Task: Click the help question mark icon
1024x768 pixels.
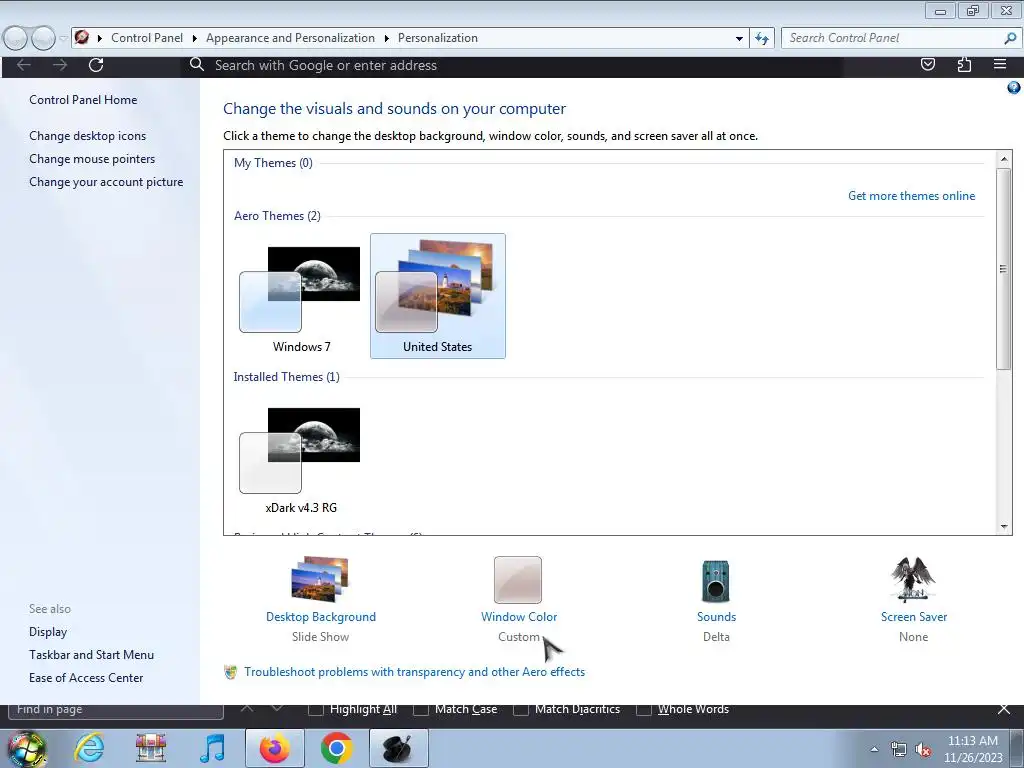Action: (1013, 88)
